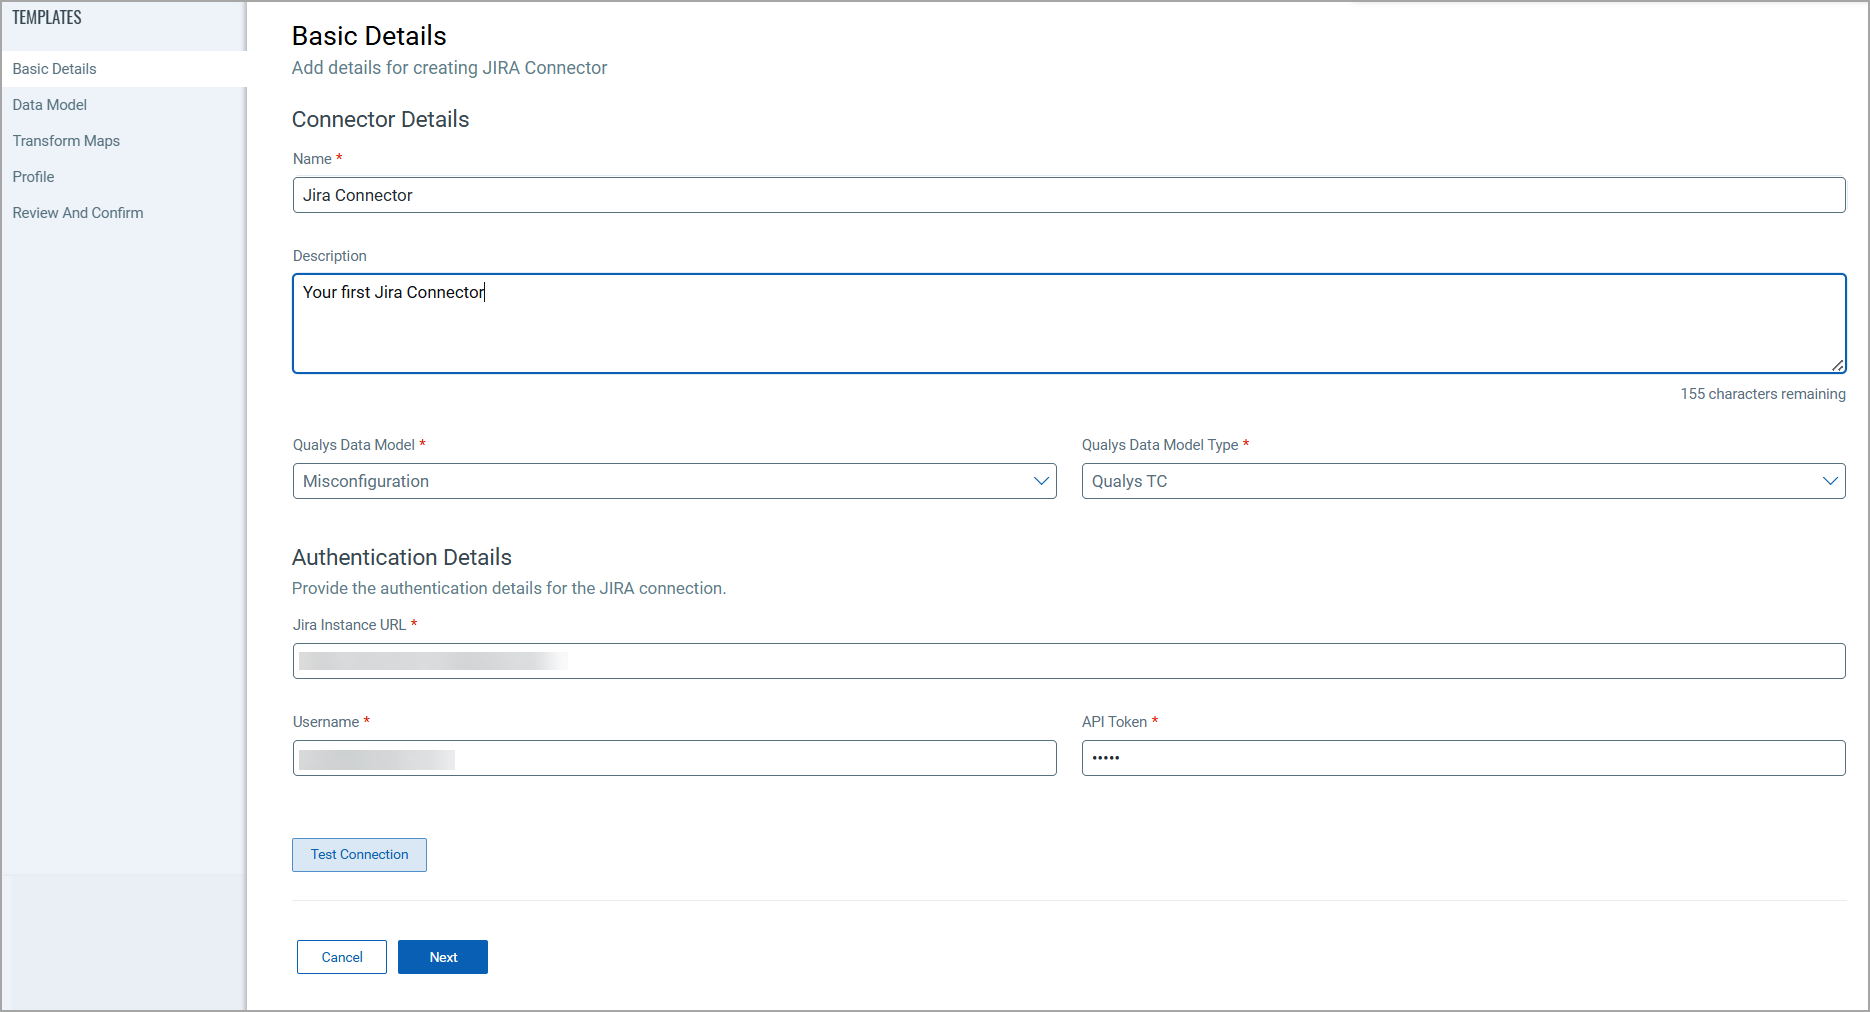Click Next to proceed
The image size is (1870, 1012).
[x=443, y=957]
